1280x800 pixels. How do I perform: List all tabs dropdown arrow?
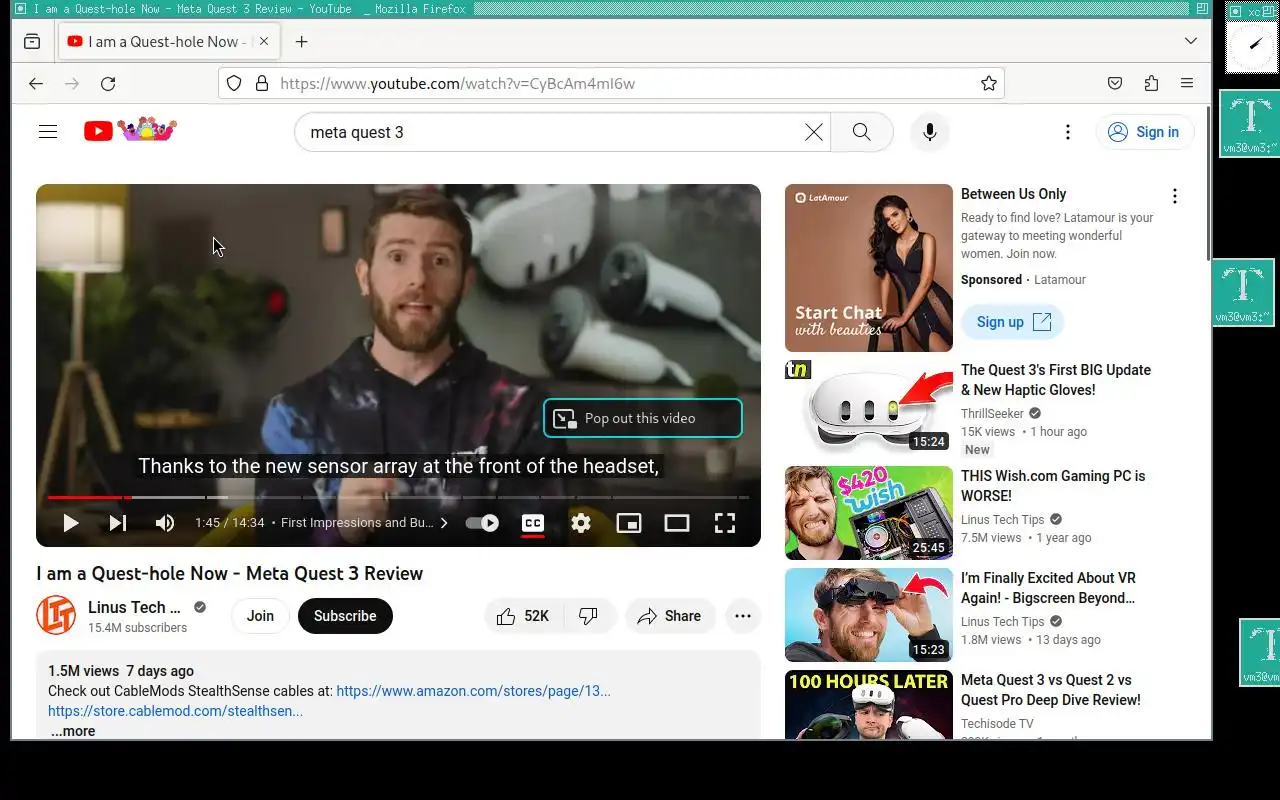point(1191,41)
